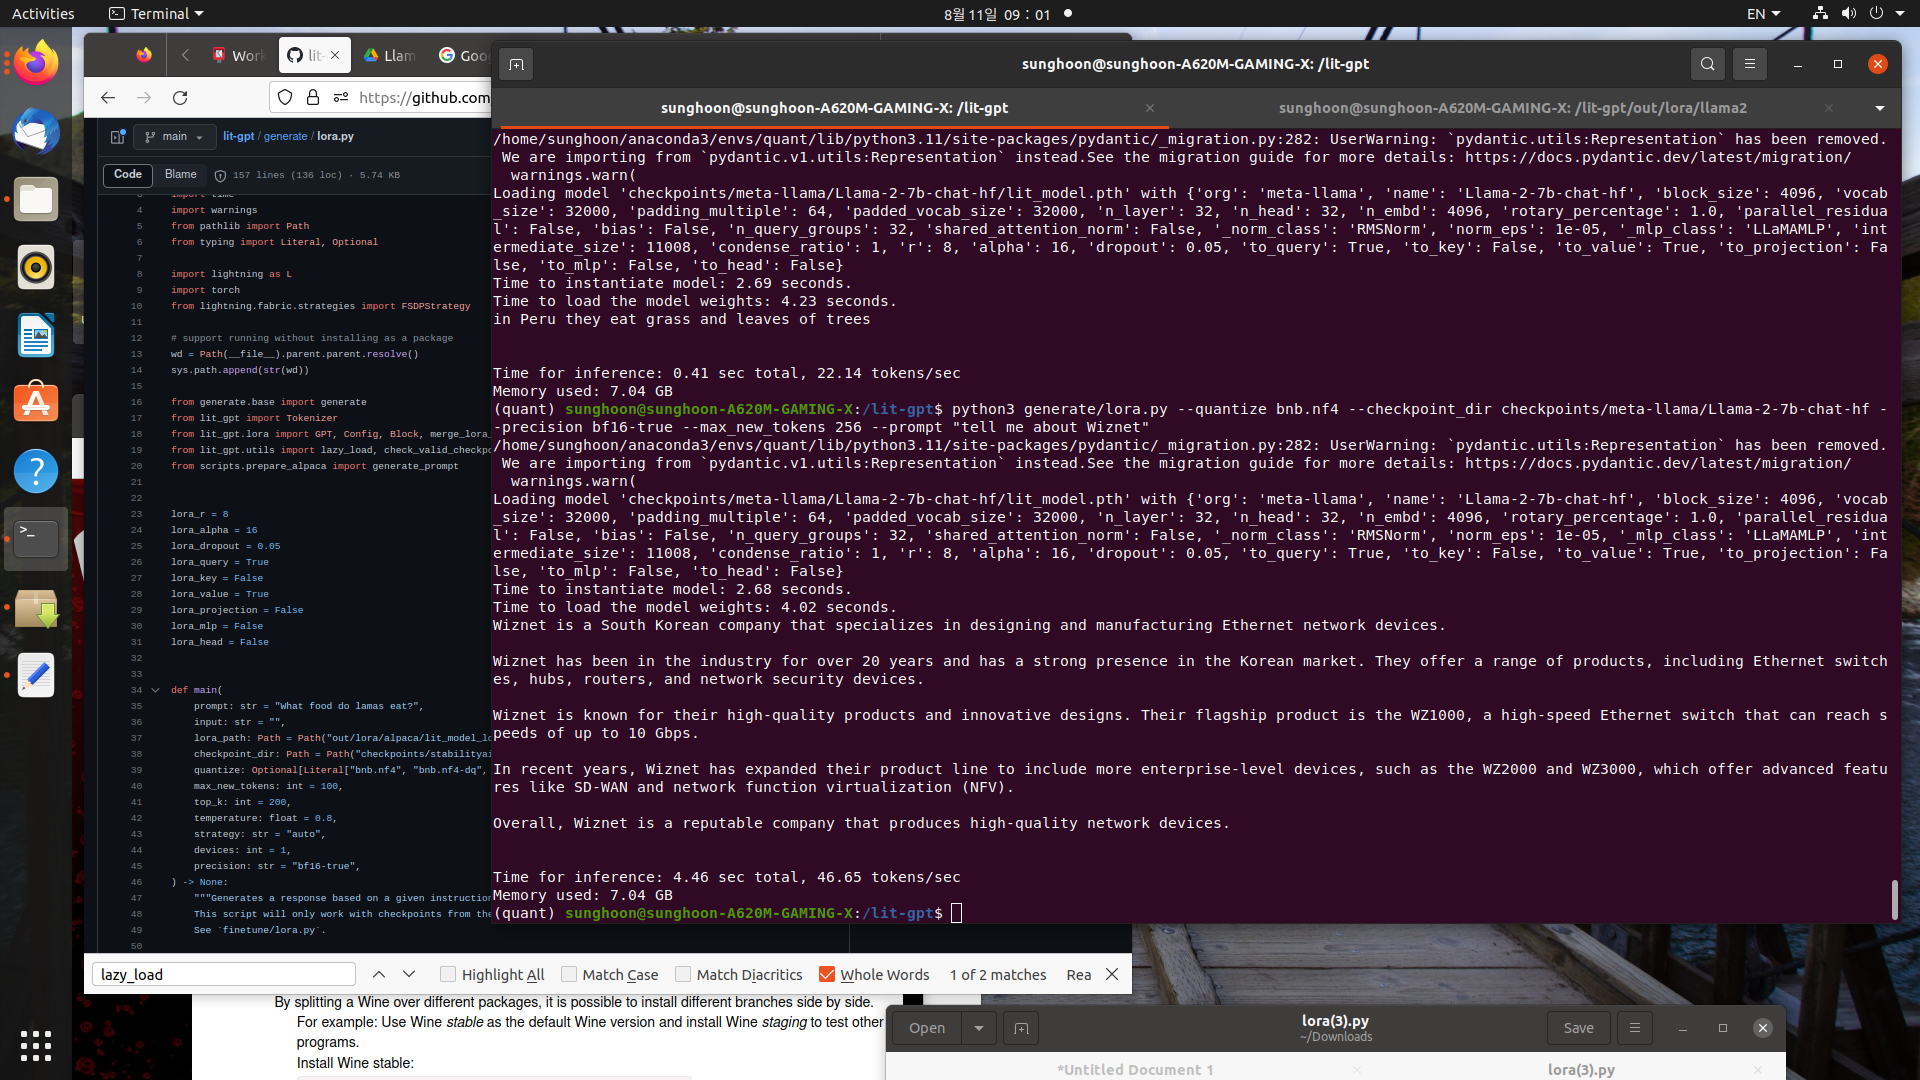Click the terminal search icon

click(1708, 64)
